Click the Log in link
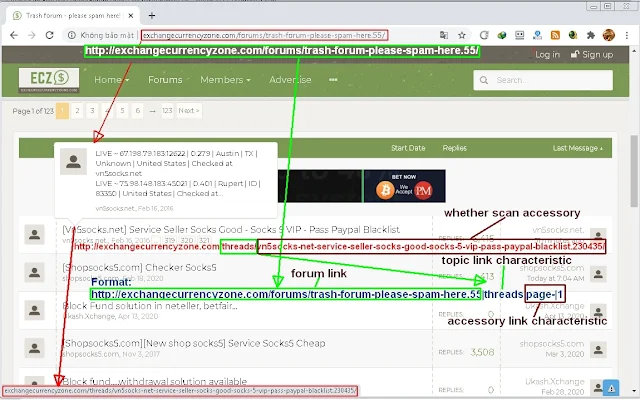The width and height of the screenshot is (640, 400). 547,54
